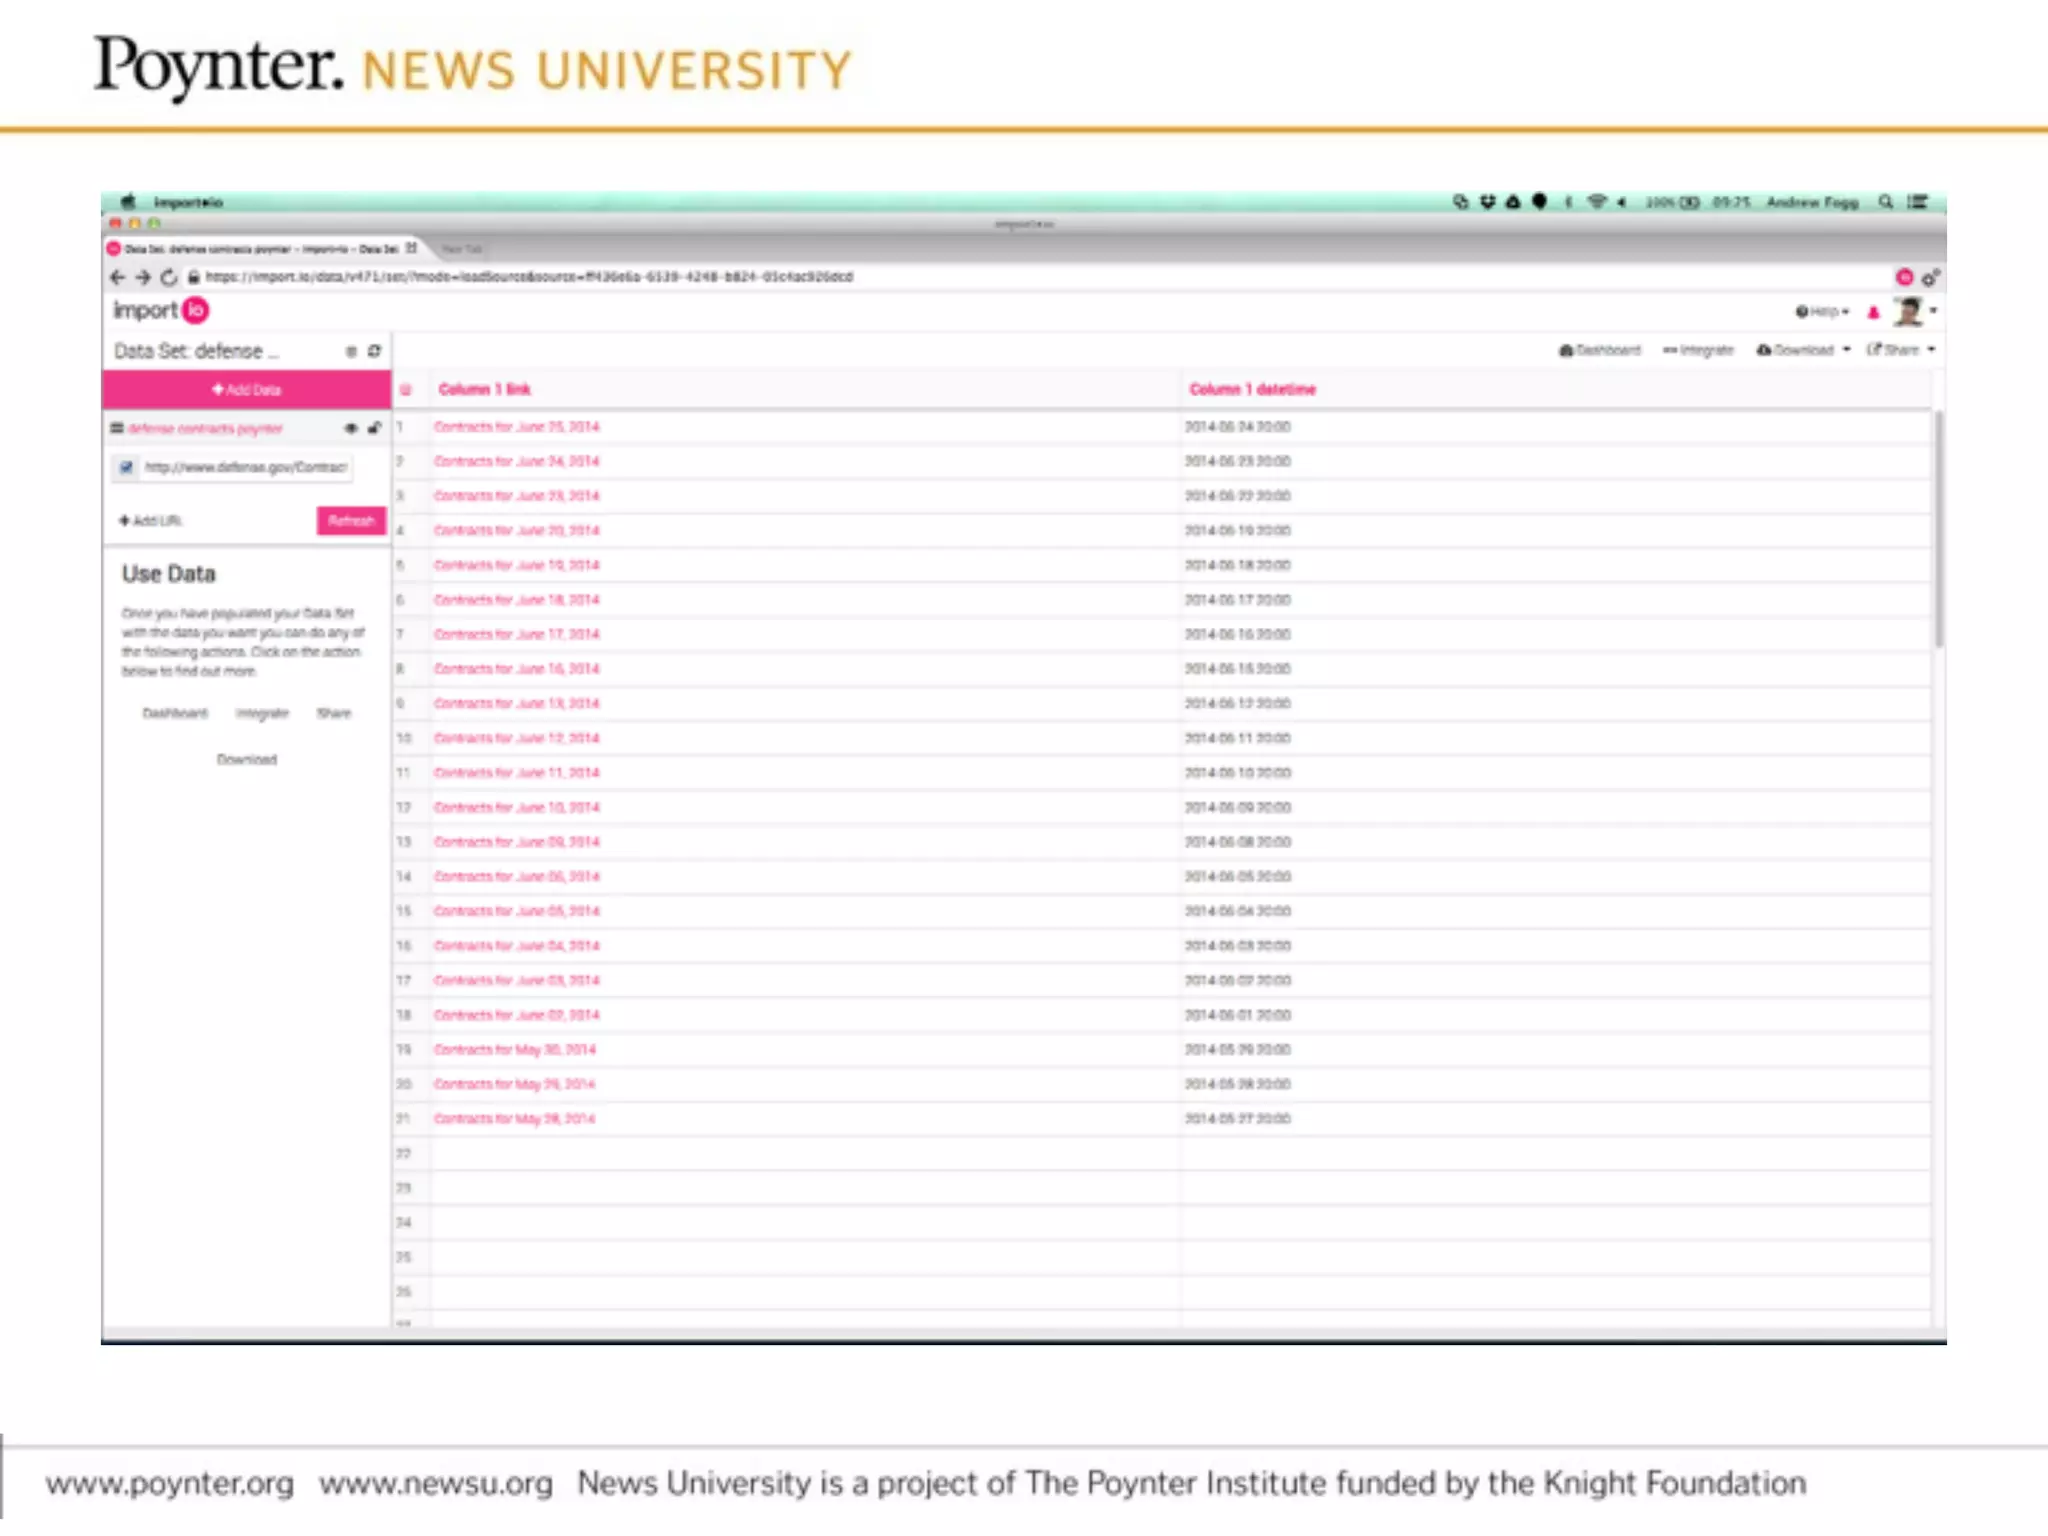Click the browser back arrow

[x=117, y=277]
